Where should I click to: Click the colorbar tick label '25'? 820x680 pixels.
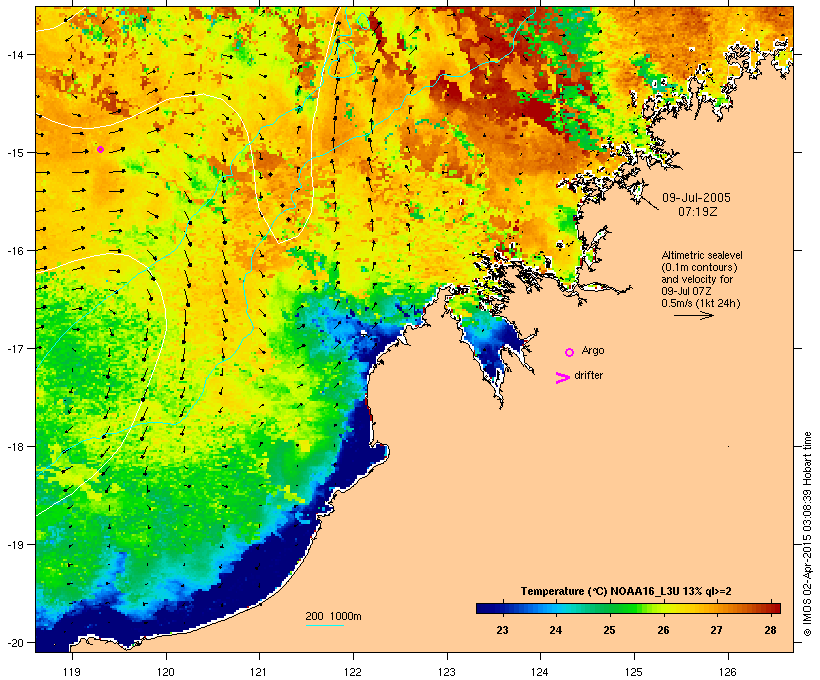(609, 630)
